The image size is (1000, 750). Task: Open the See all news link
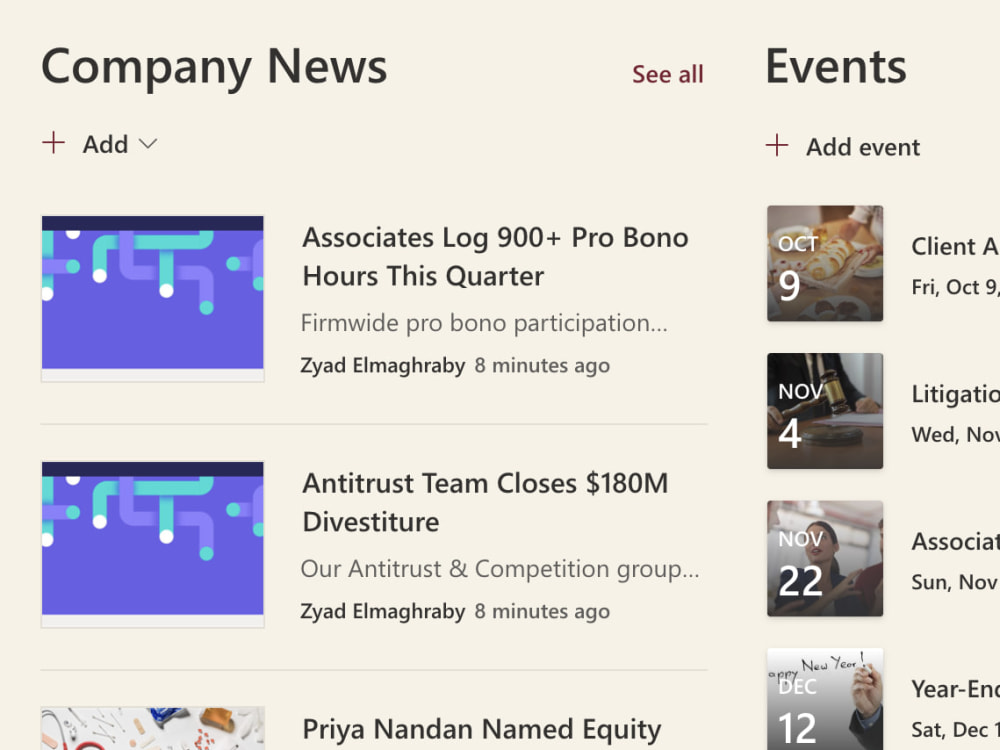(668, 75)
